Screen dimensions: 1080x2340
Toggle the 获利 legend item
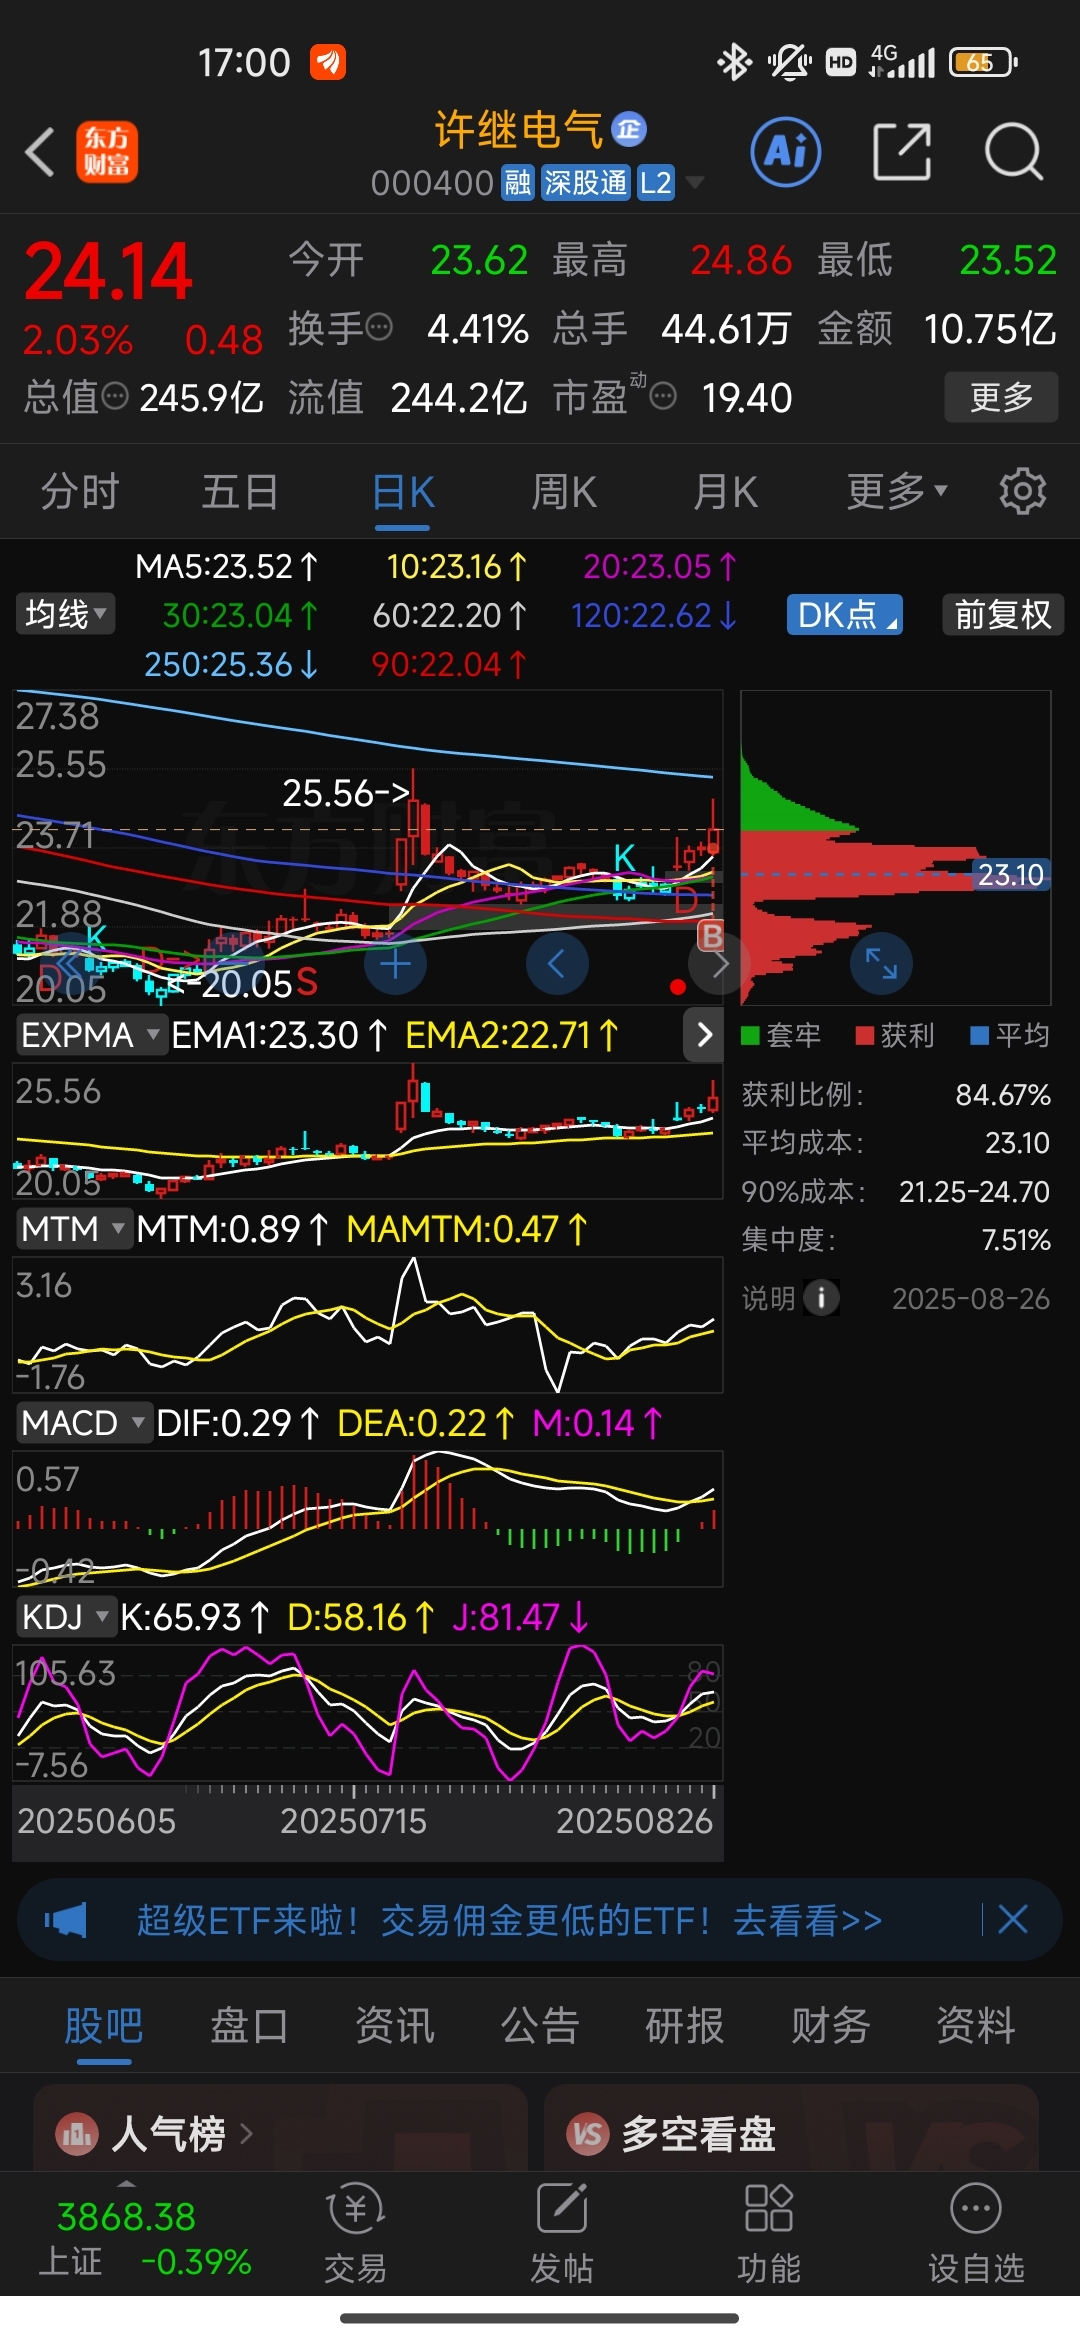pyautogui.click(x=895, y=1035)
